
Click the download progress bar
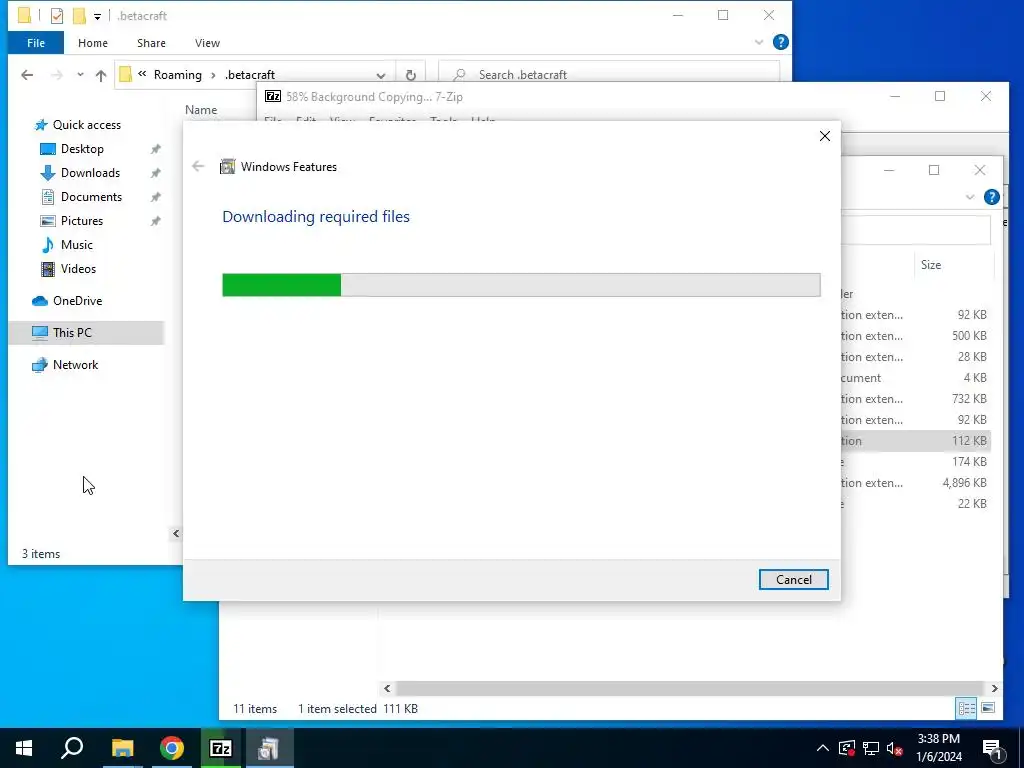coord(521,285)
